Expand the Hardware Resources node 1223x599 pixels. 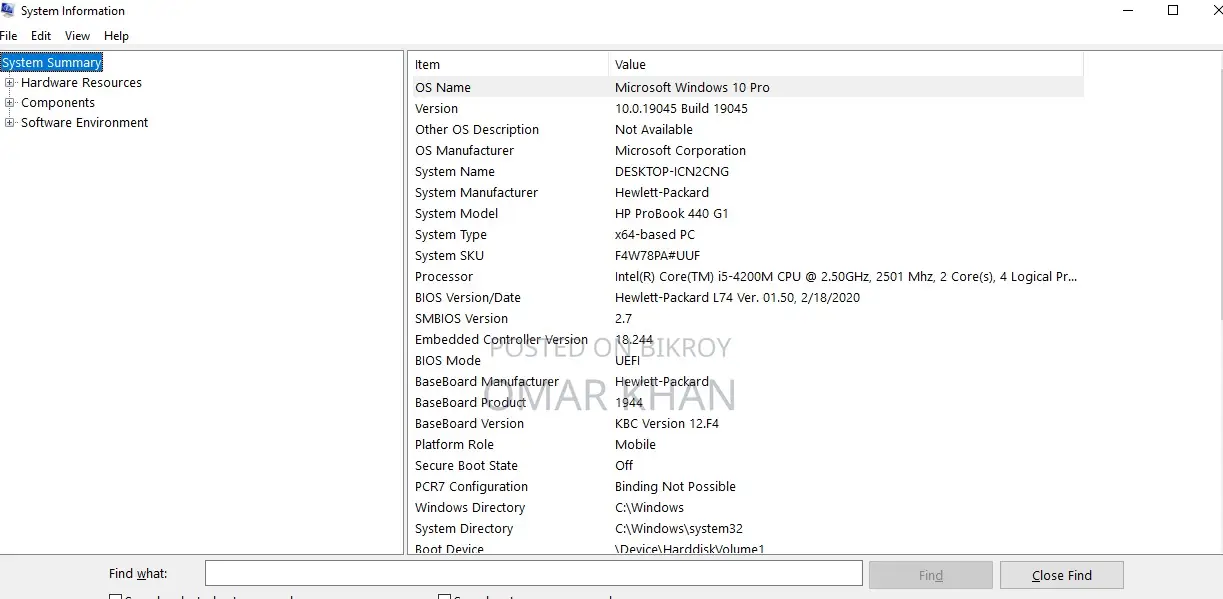click(10, 83)
